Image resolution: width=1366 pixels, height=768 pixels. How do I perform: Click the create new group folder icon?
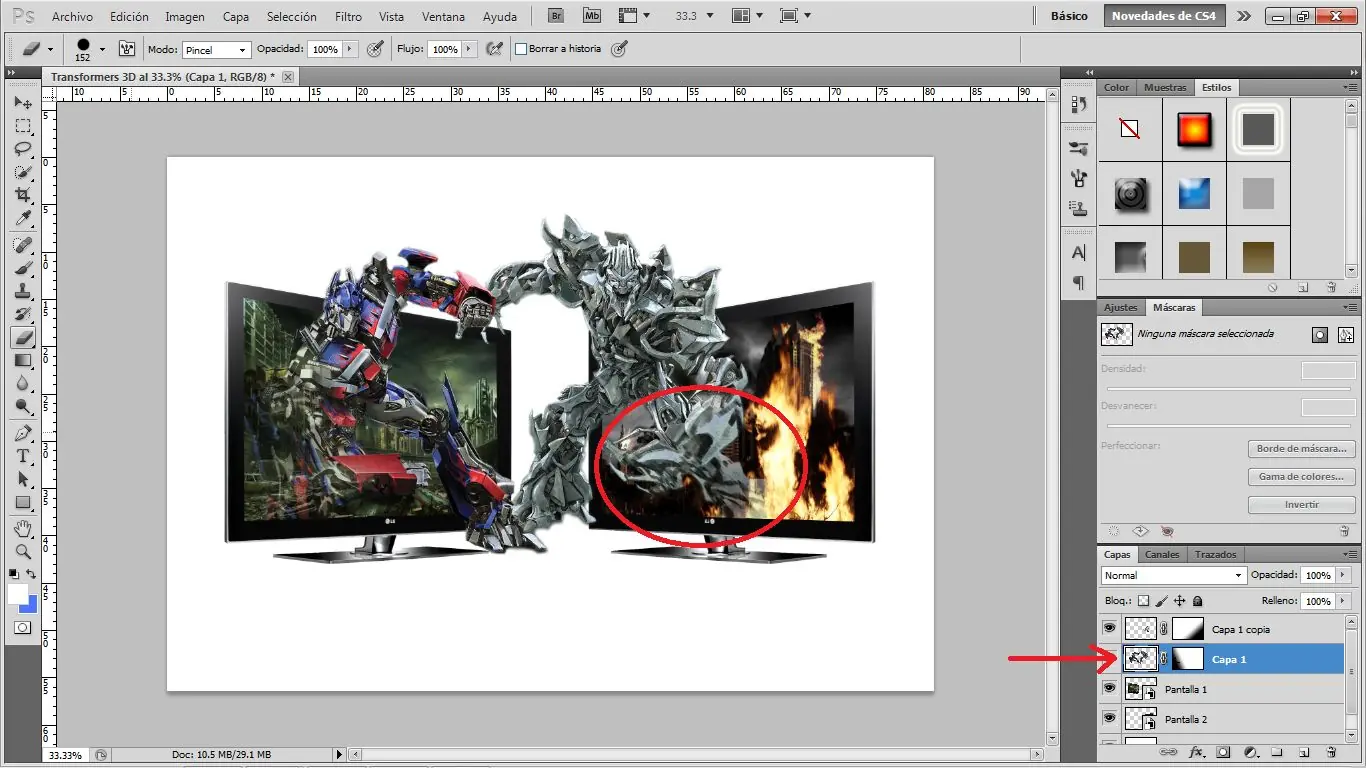tap(1277, 752)
